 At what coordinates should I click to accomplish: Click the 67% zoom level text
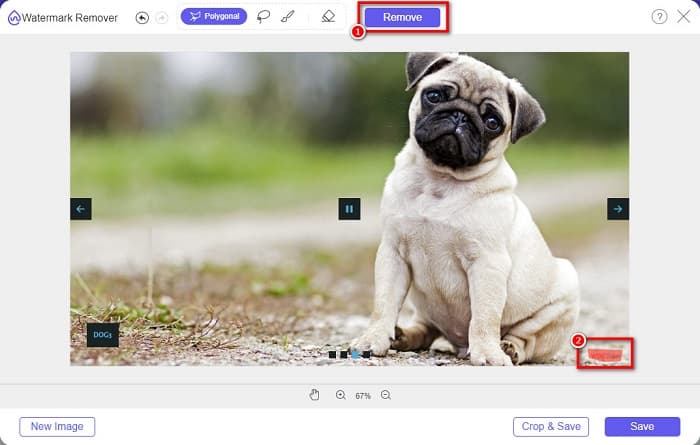363,396
